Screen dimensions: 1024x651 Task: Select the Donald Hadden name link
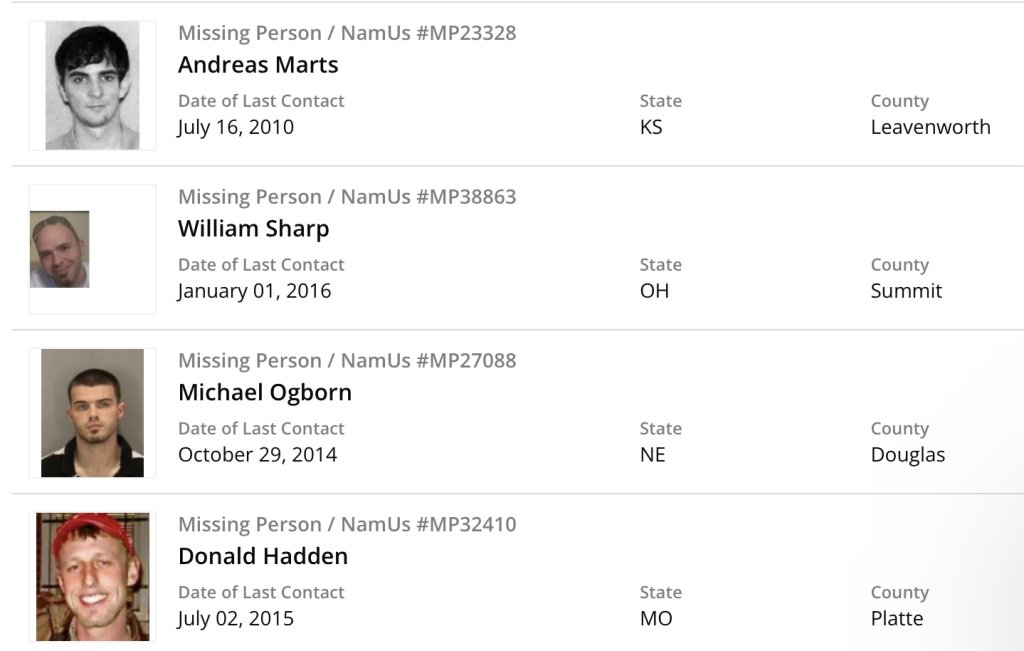click(263, 557)
